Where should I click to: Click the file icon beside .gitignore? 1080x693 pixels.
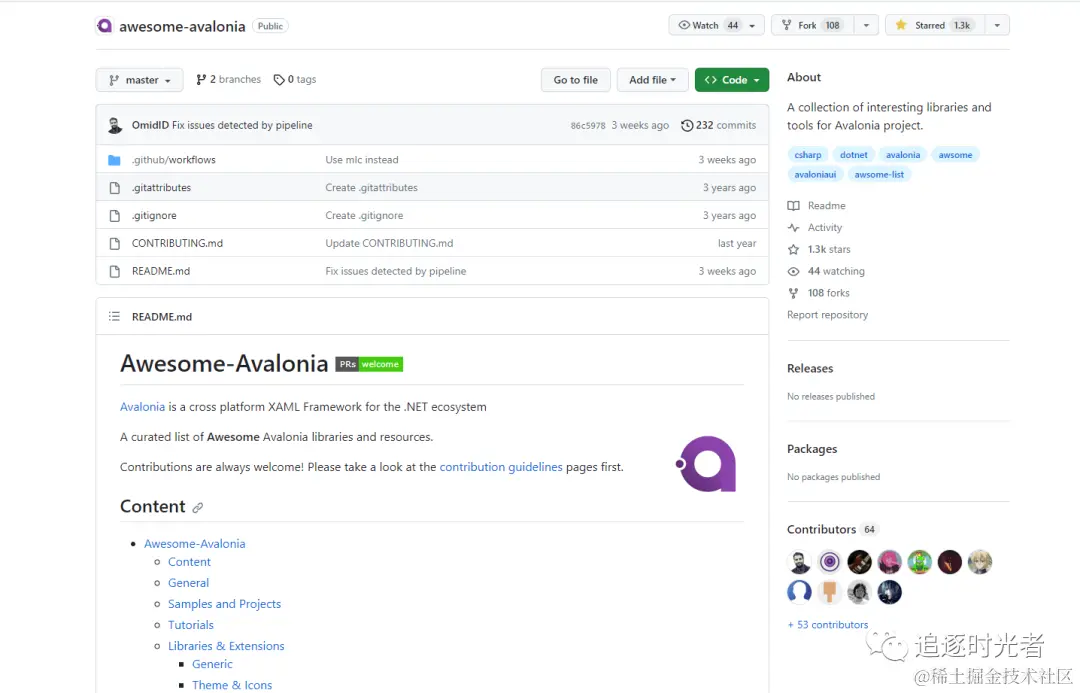point(114,216)
